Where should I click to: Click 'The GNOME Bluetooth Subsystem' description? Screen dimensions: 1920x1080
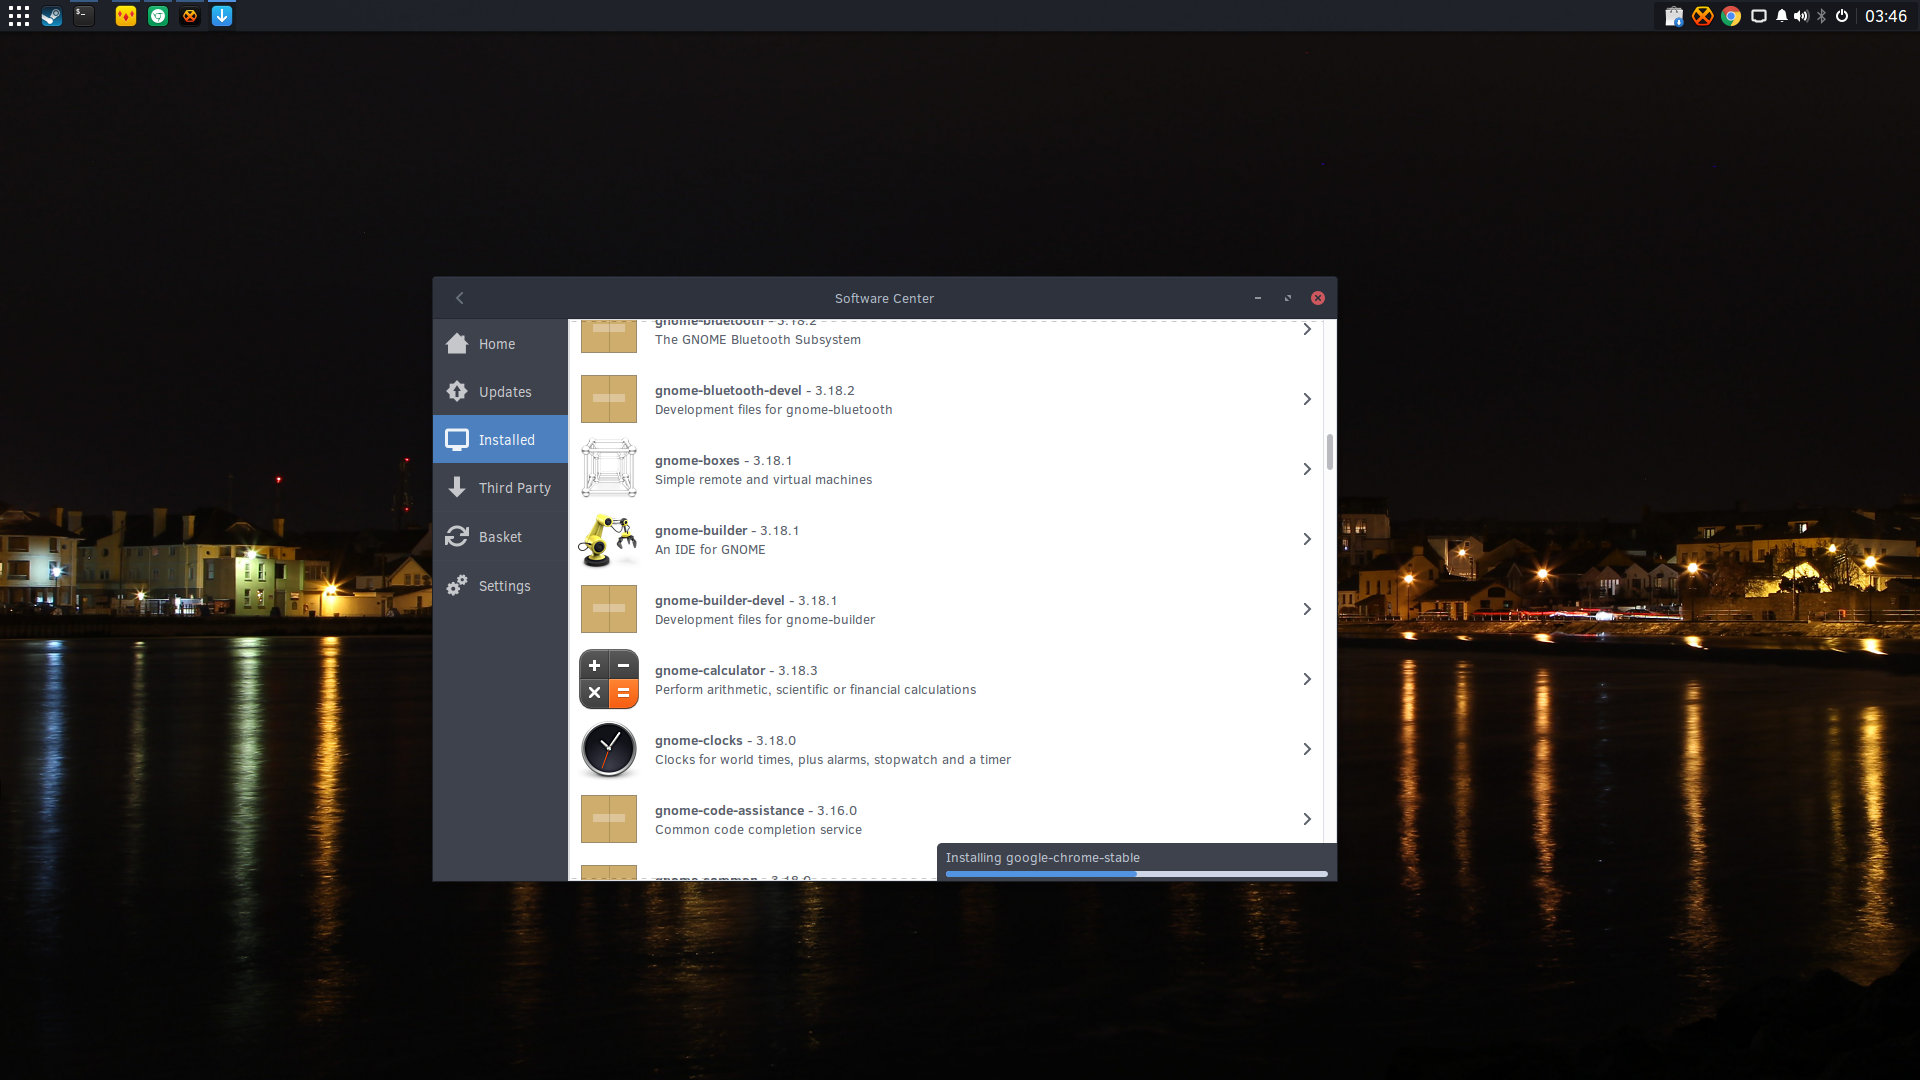(x=758, y=340)
